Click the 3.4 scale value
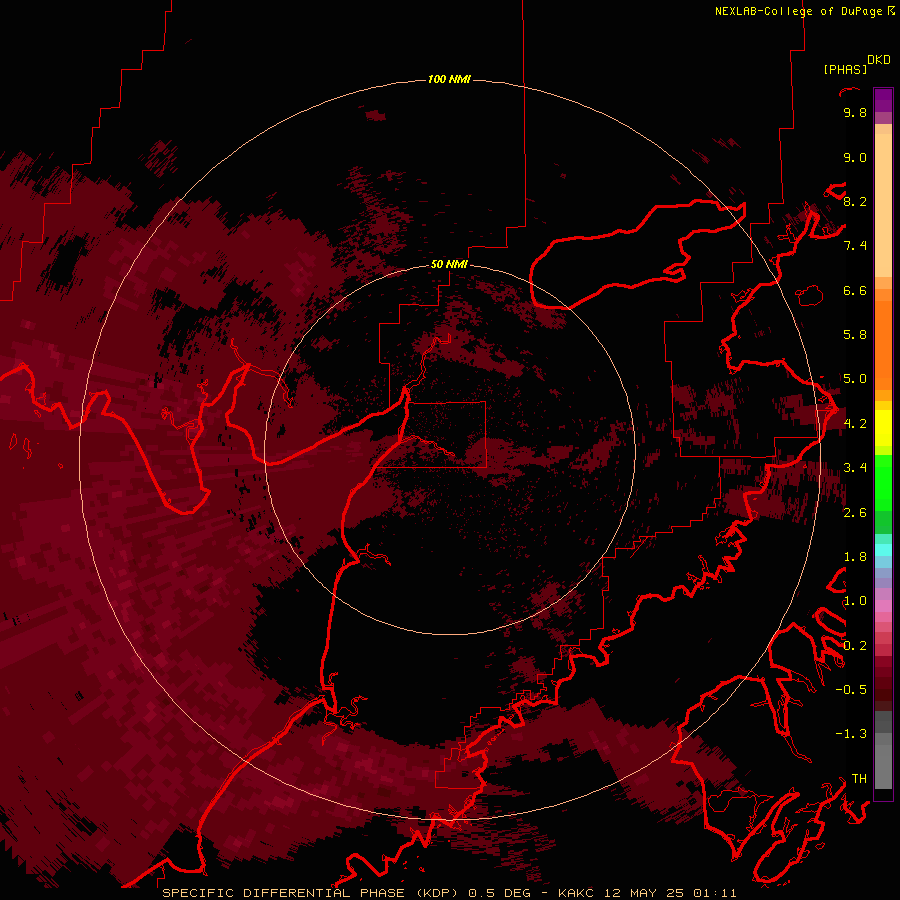Screen dimensions: 900x900 855,468
